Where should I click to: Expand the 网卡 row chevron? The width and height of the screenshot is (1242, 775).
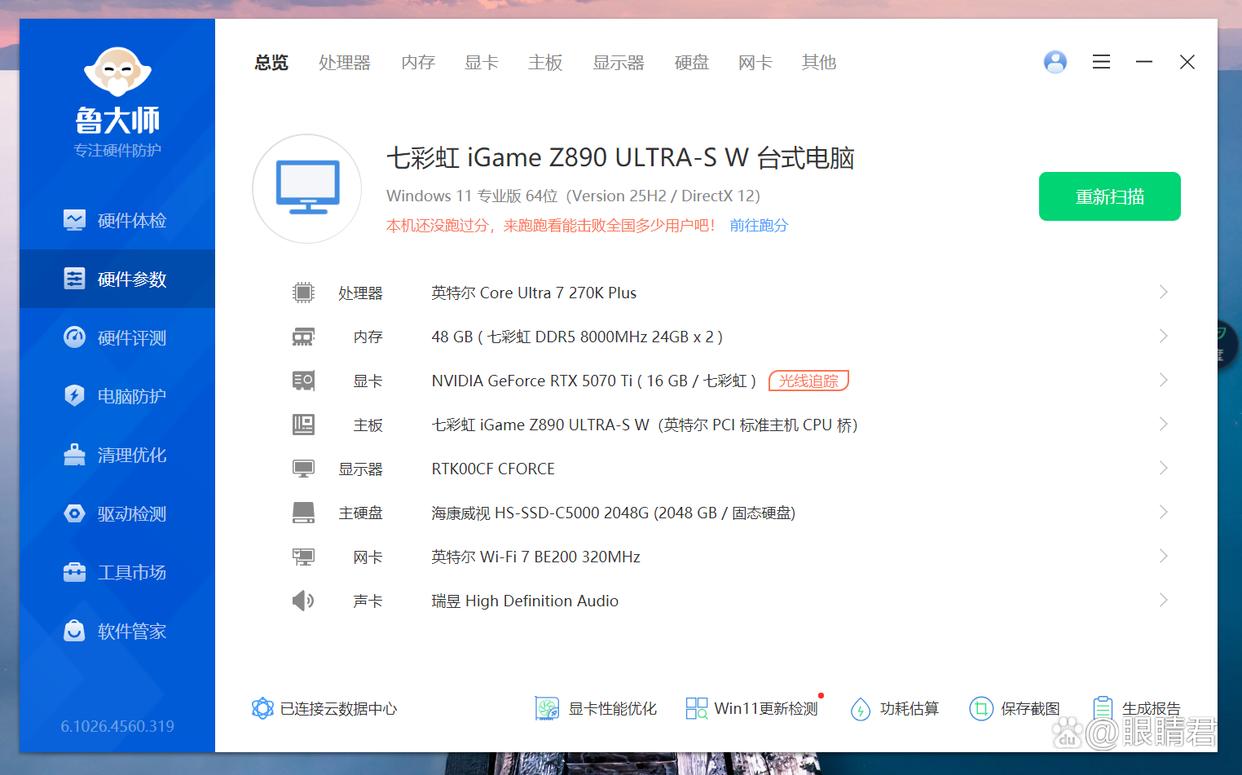1163,556
